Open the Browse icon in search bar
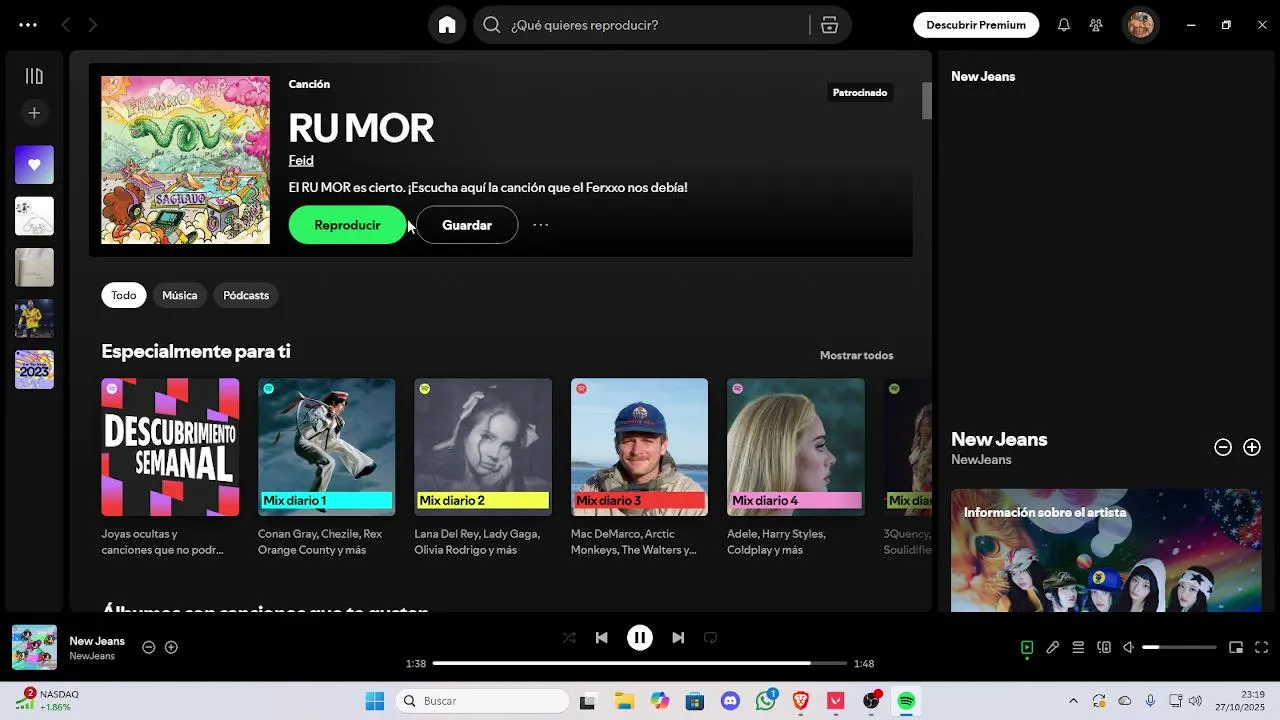This screenshot has height=720, width=1280. (829, 25)
